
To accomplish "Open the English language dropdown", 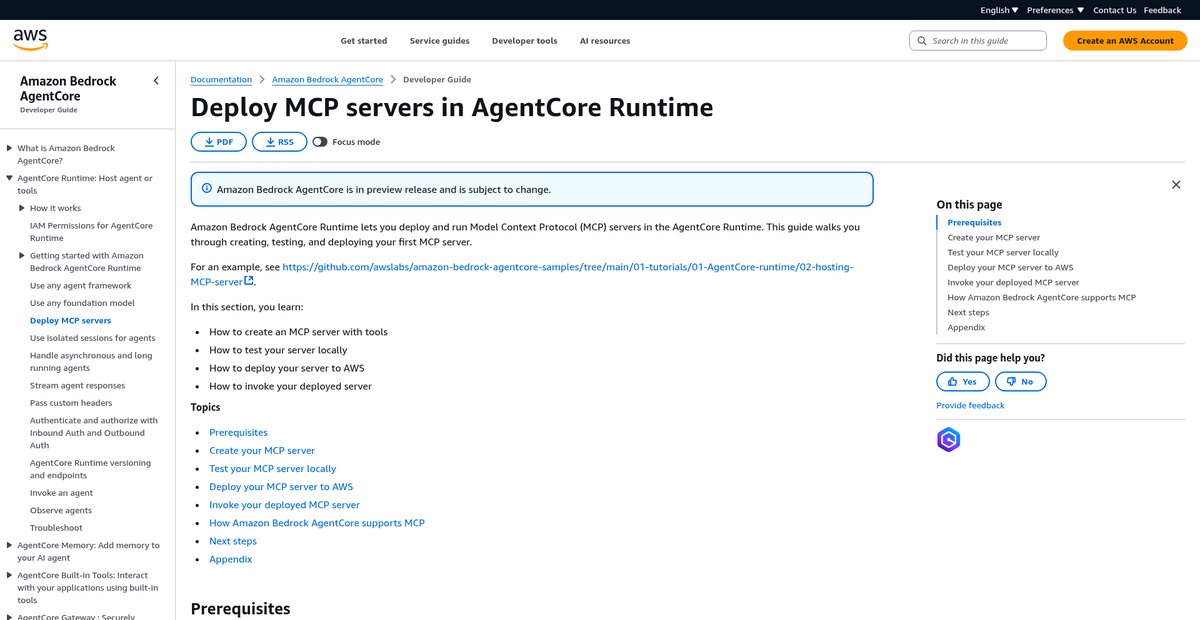I will tap(999, 10).
